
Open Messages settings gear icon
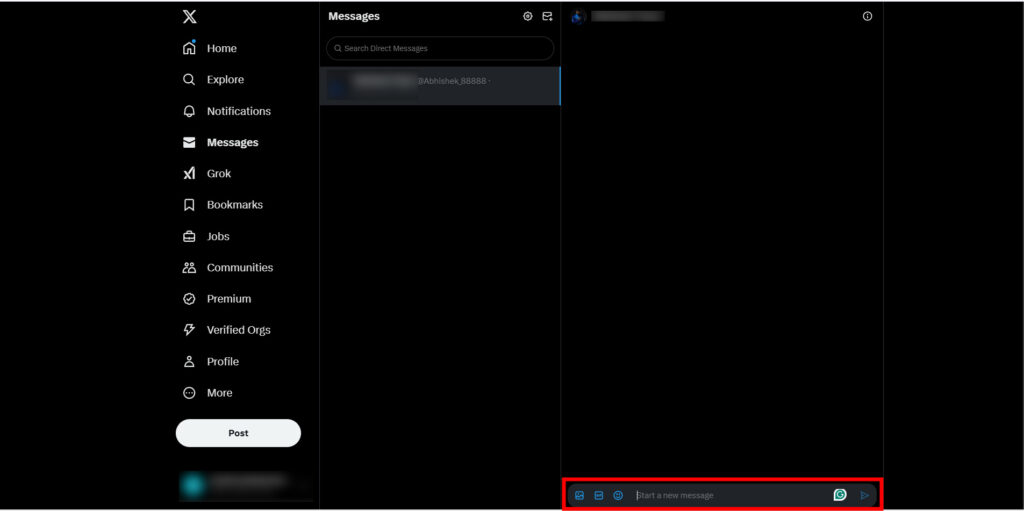coord(528,16)
